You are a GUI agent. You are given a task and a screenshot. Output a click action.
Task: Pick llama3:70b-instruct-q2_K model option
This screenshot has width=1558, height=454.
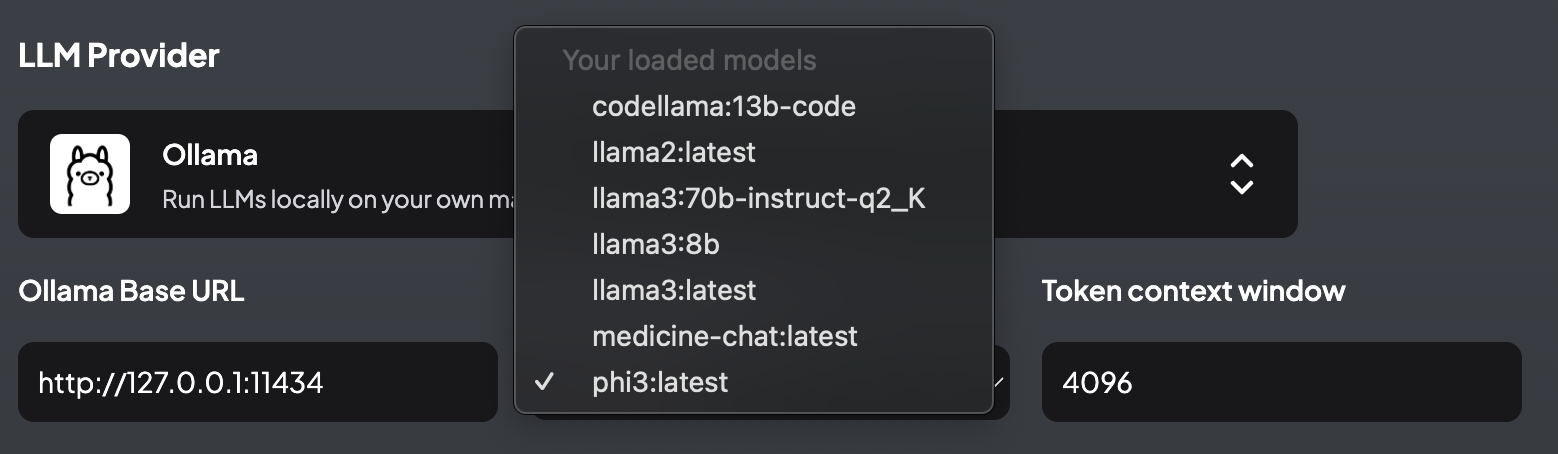pyautogui.click(x=753, y=198)
